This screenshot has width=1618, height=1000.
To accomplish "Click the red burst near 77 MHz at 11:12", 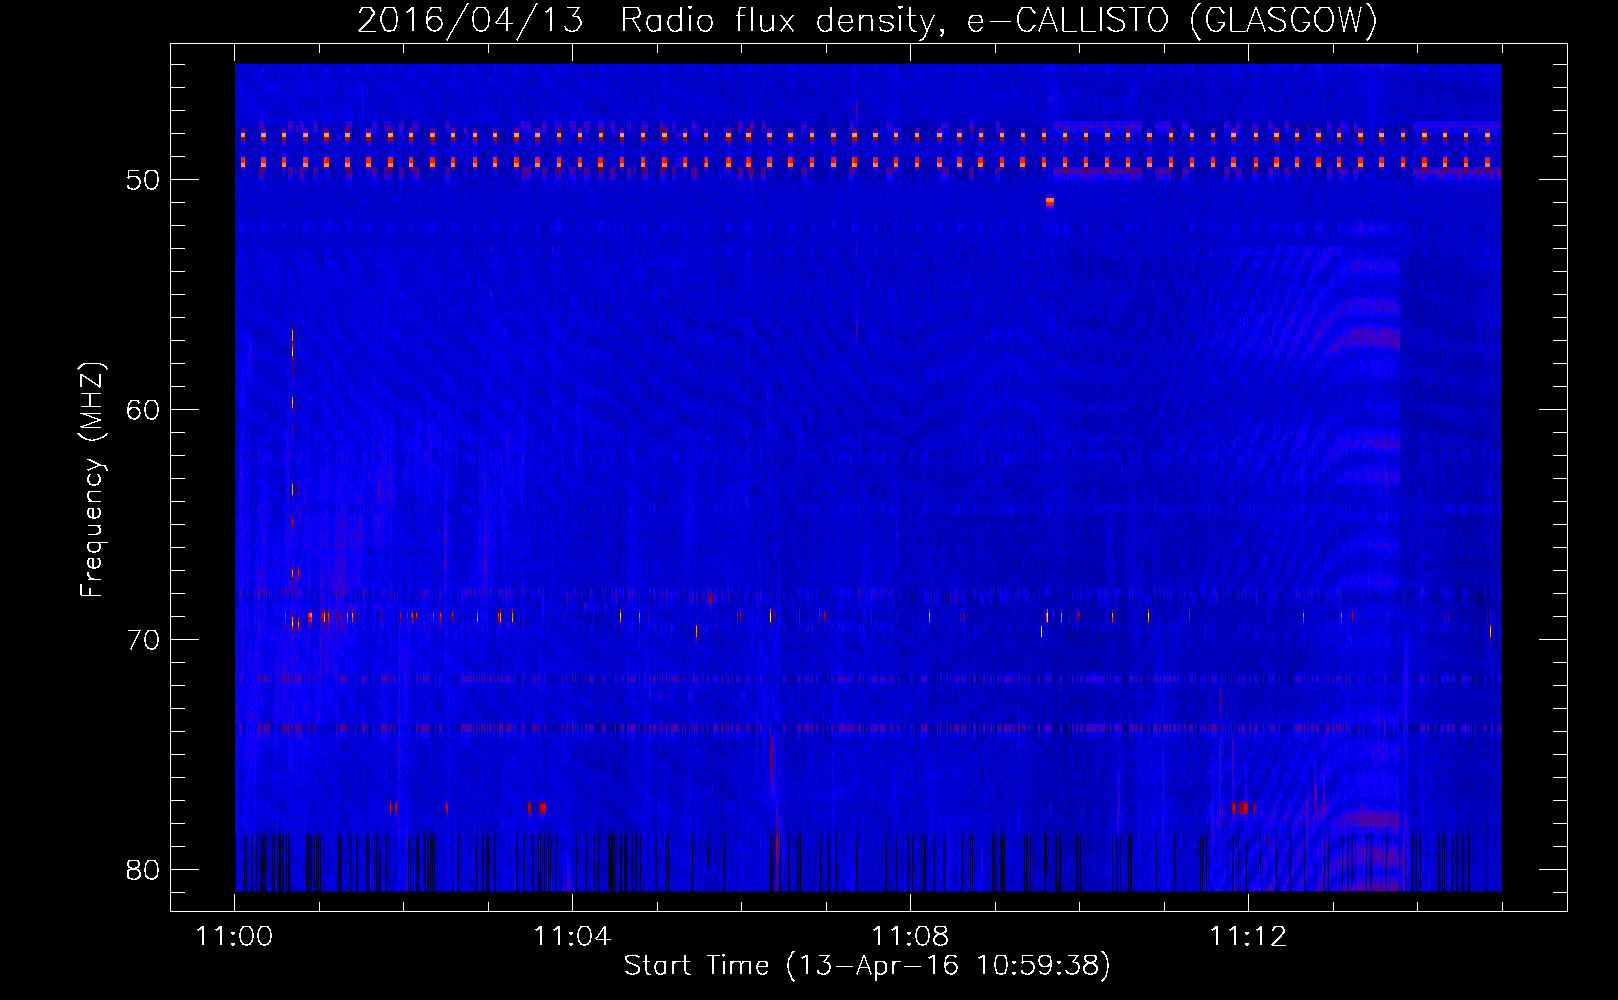I will coord(1242,807).
